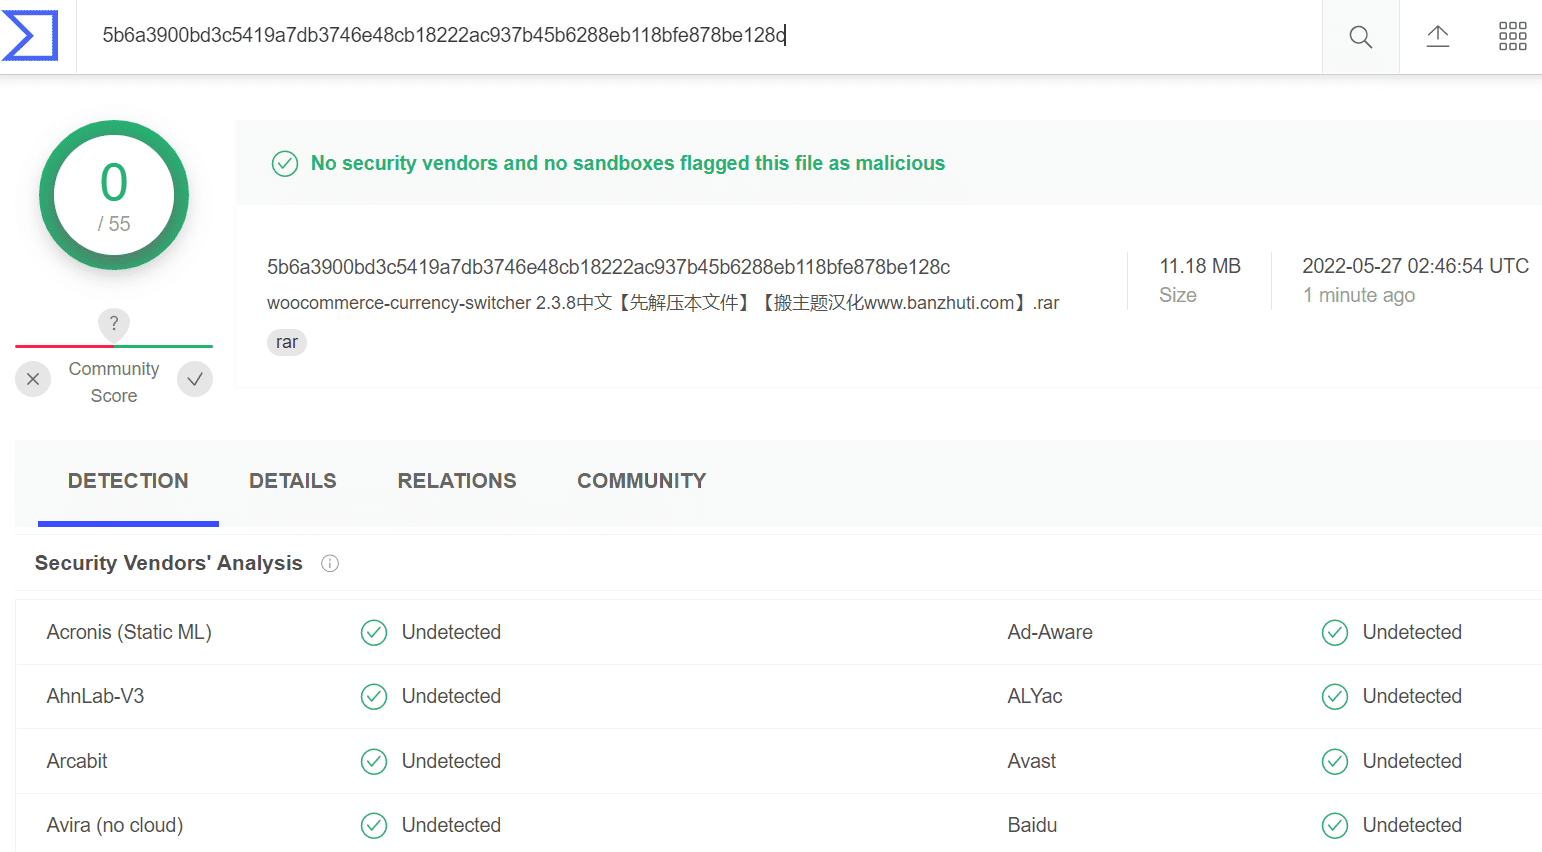1542x852 pixels.
Task: Open the VirusTotal home logo
Action: [x=30, y=36]
